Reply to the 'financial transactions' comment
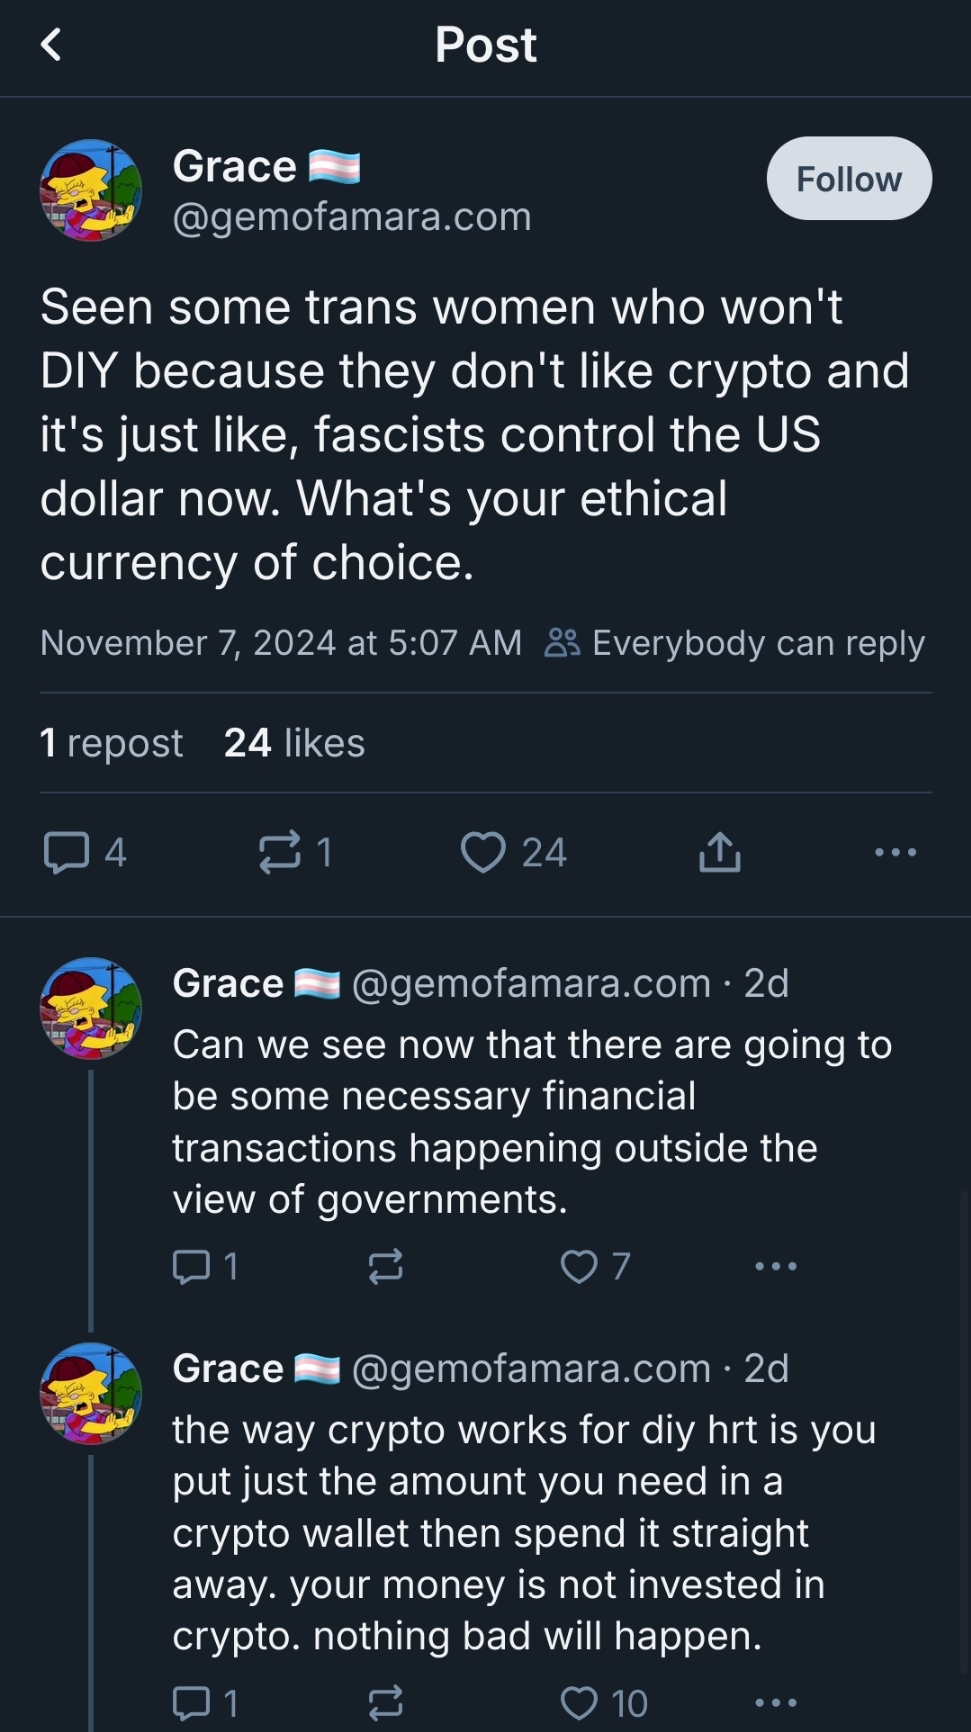Viewport: 971px width, 1732px height. coord(191,1267)
